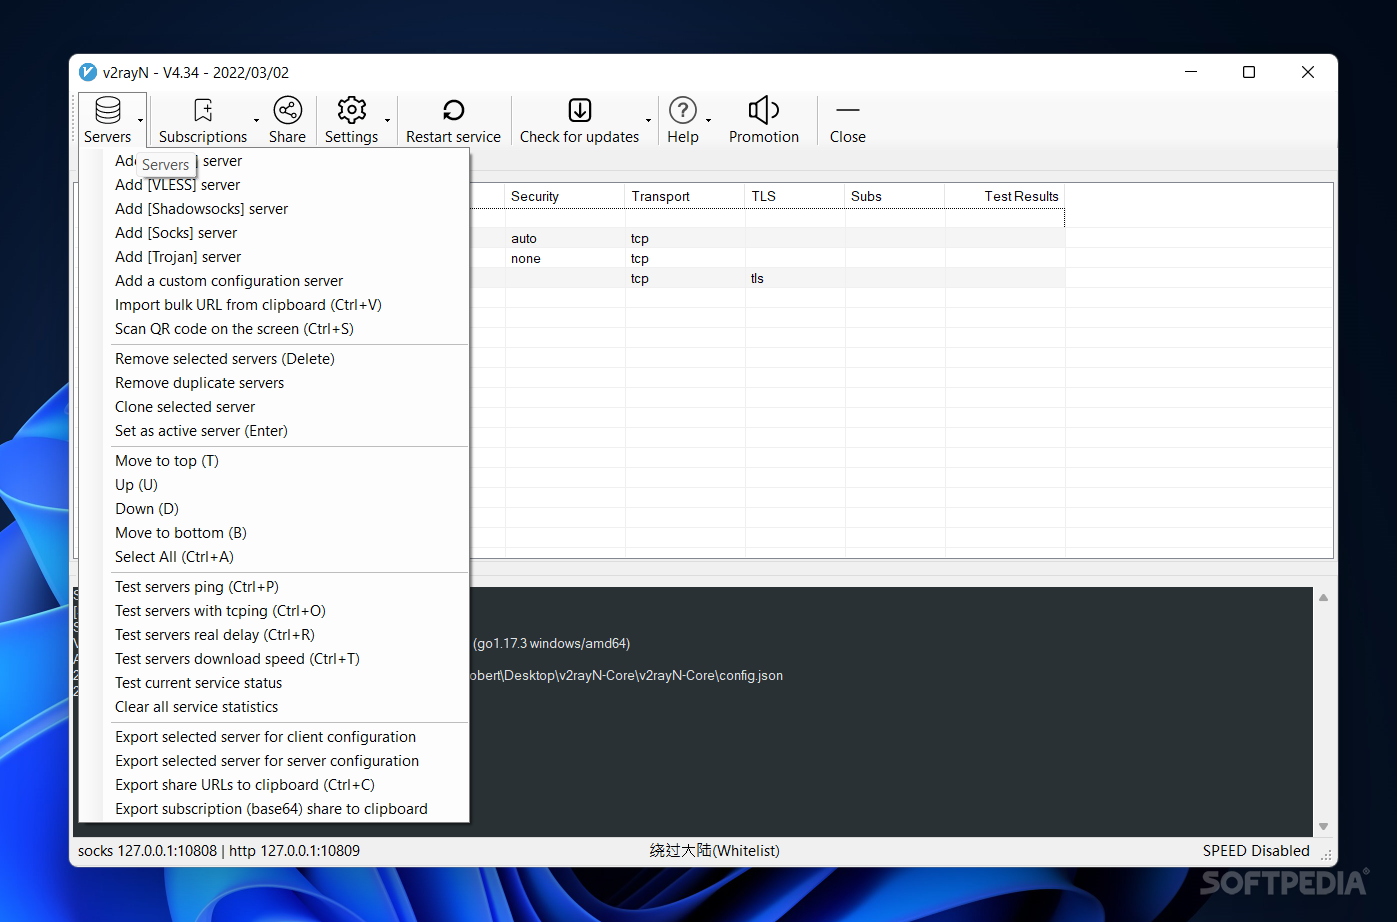
Task: Sort by the Subs column header
Action: coord(895,196)
